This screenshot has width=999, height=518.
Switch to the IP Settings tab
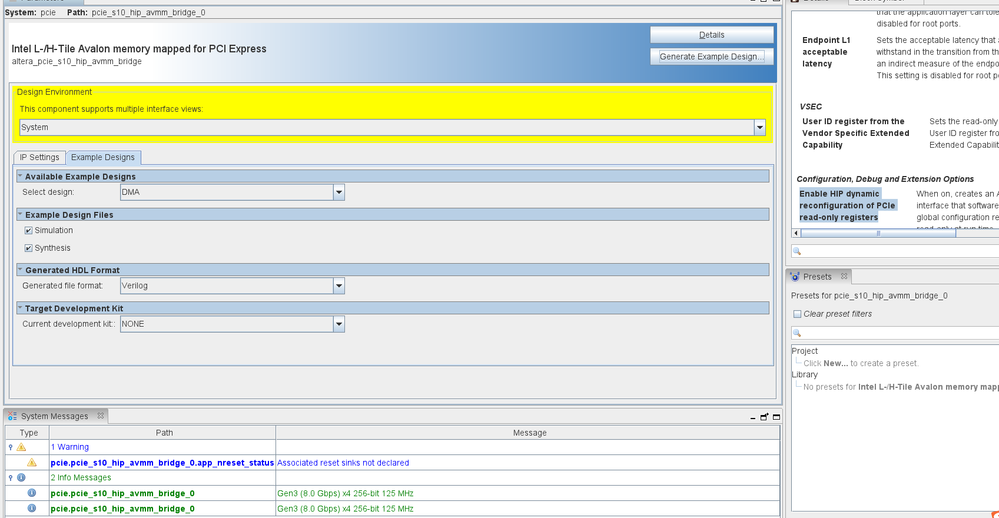coord(39,157)
